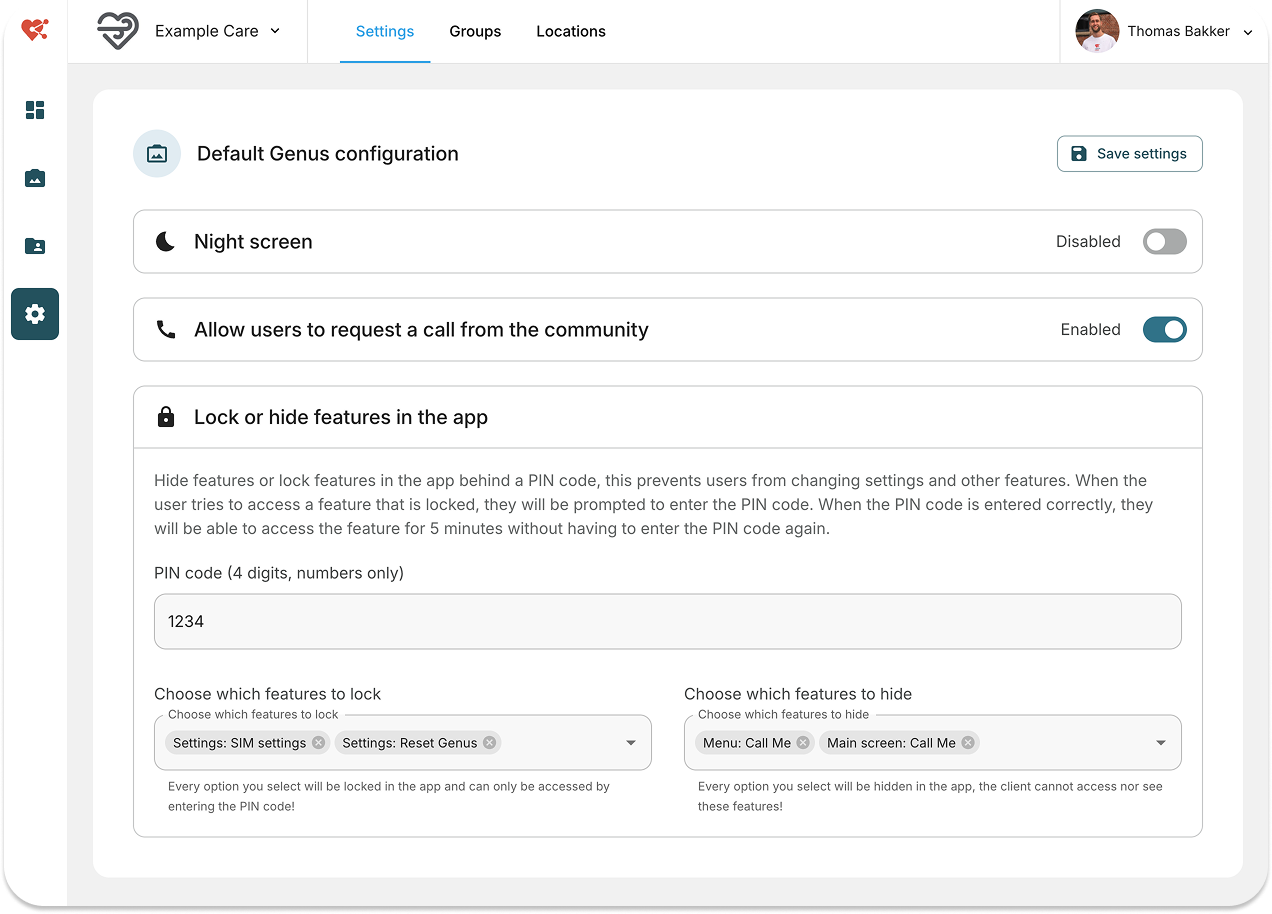Open the photo gallery sidebar icon

click(x=35, y=178)
